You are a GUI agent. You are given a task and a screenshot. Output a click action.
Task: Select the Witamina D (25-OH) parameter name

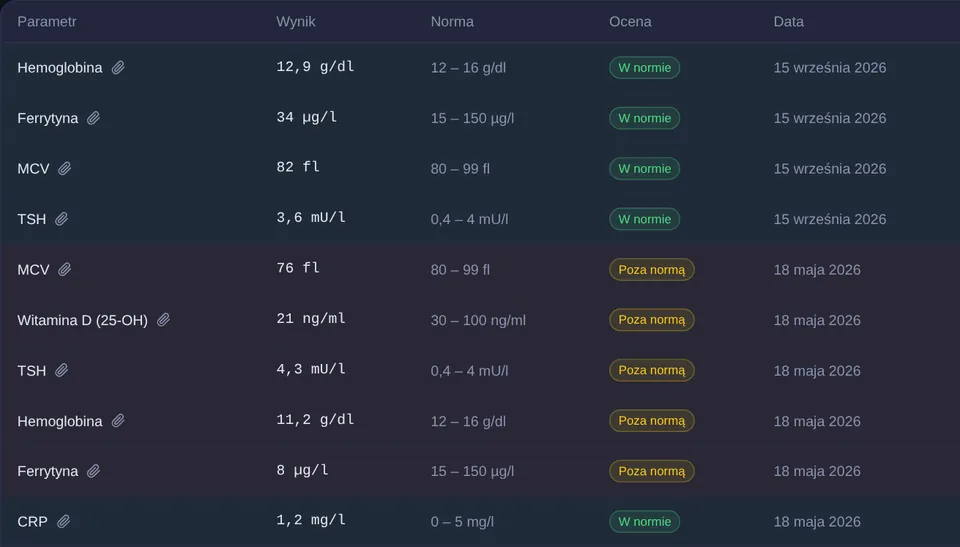click(x=83, y=320)
